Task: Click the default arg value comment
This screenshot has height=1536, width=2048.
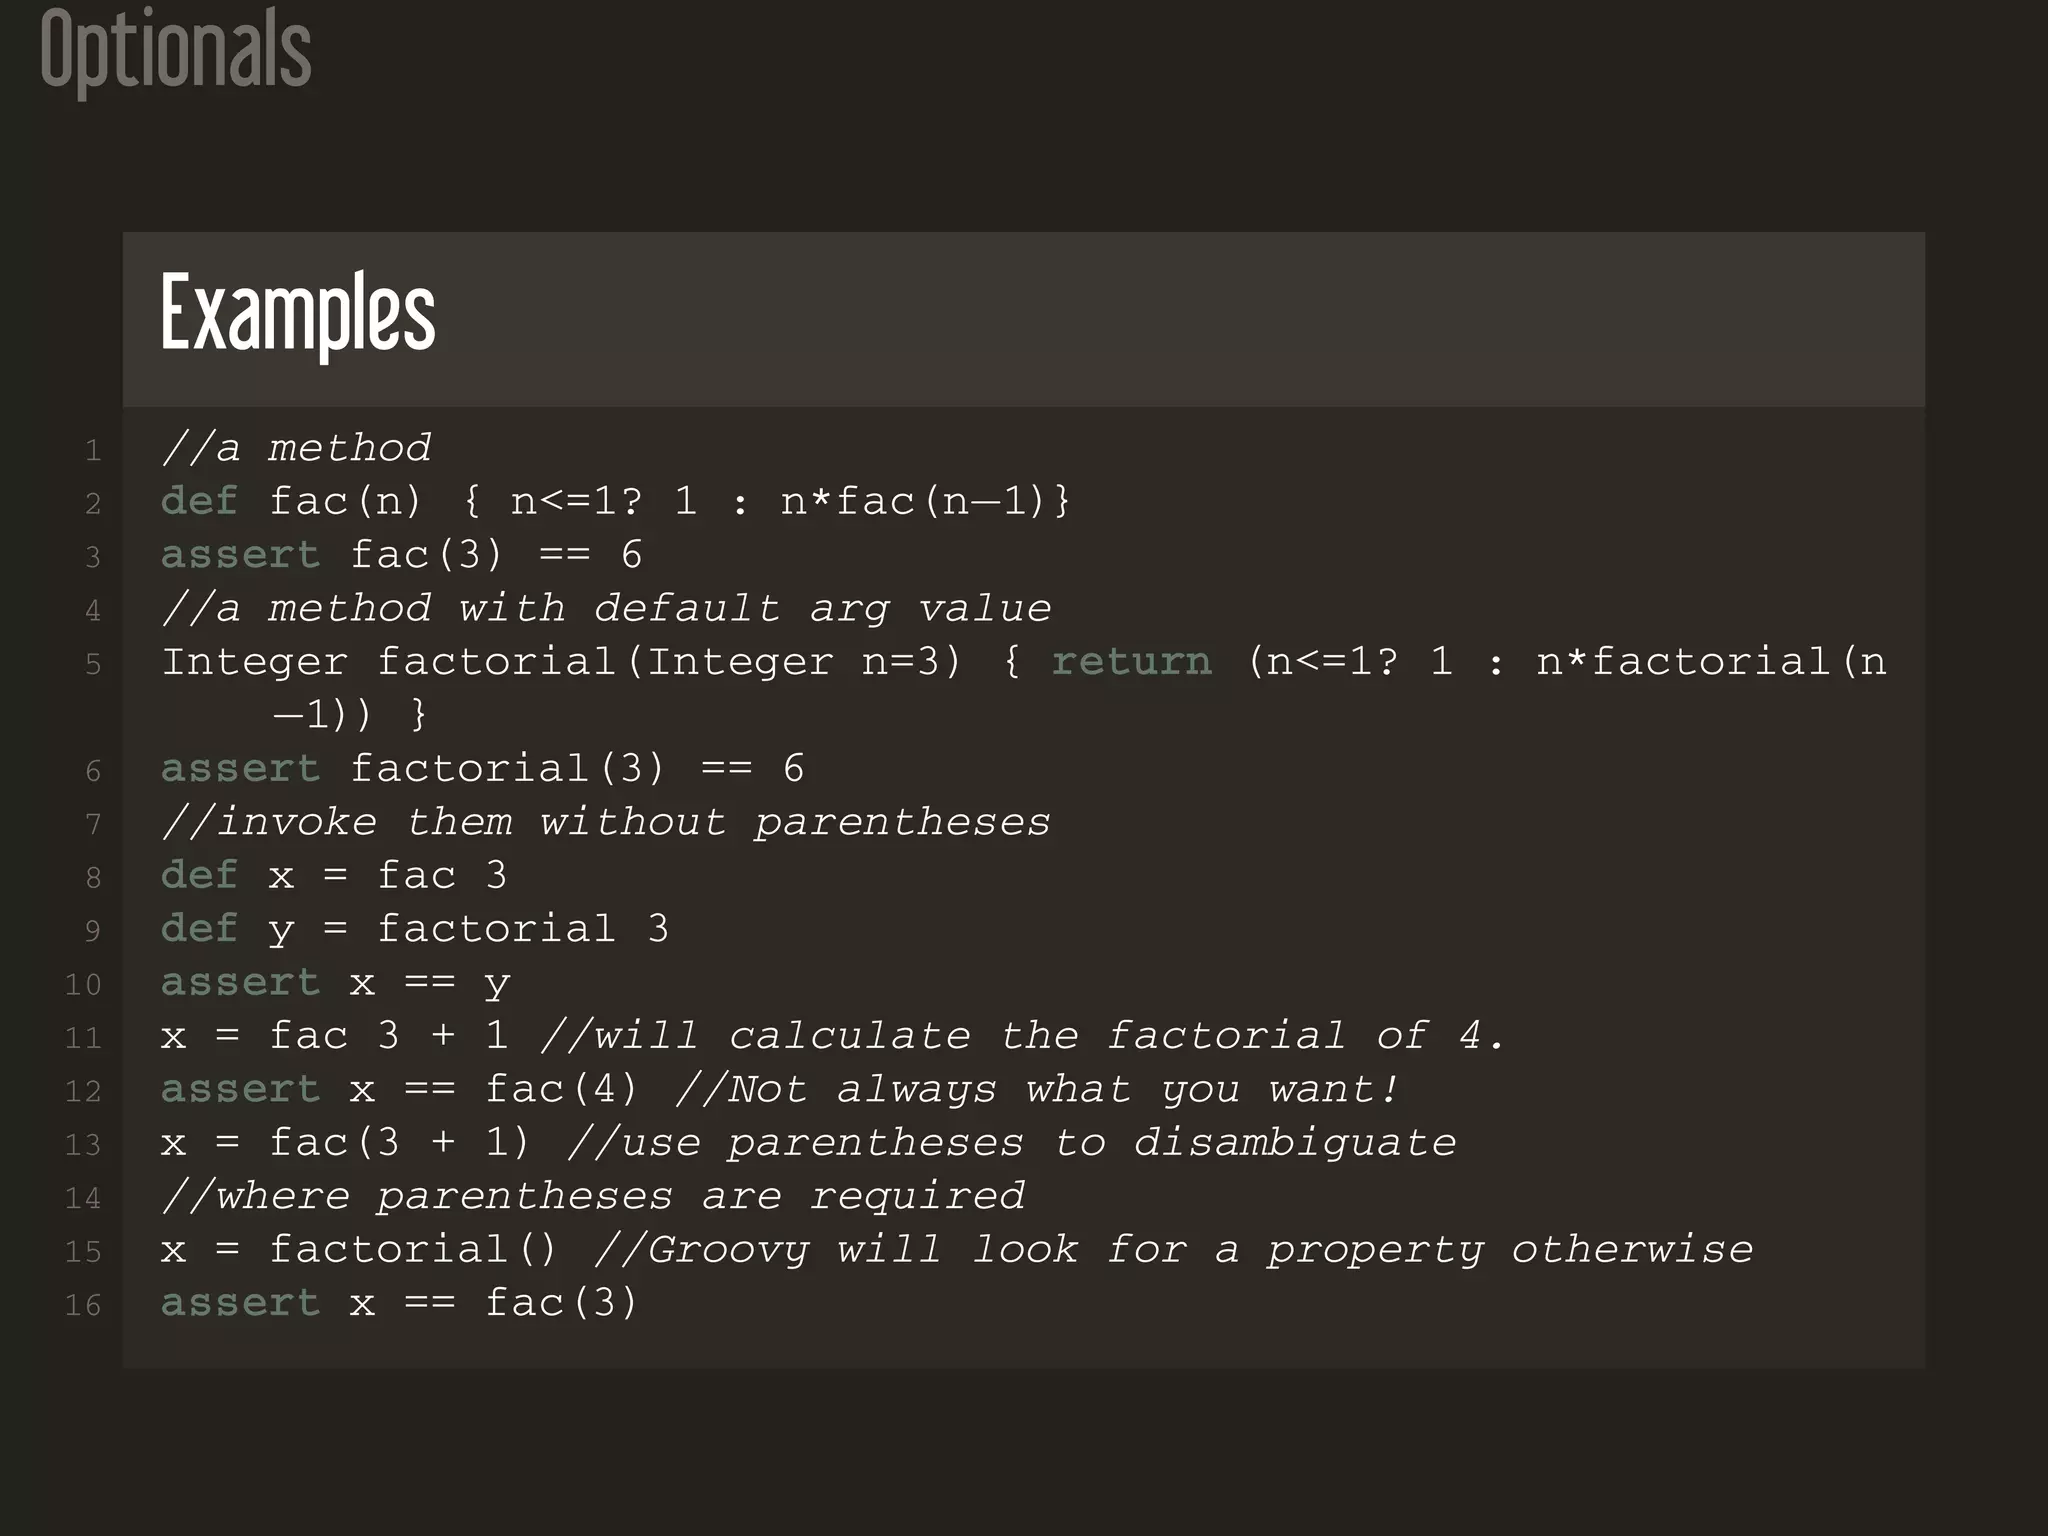Action: tap(606, 608)
